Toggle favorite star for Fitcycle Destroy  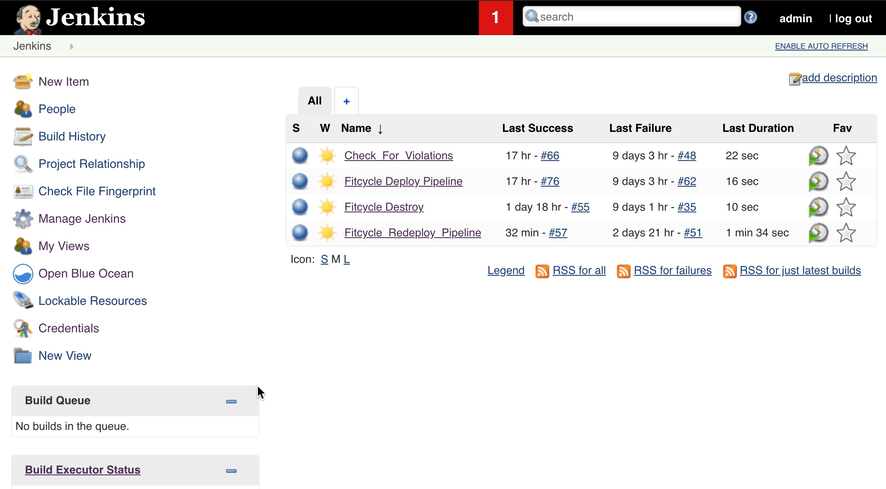click(846, 207)
